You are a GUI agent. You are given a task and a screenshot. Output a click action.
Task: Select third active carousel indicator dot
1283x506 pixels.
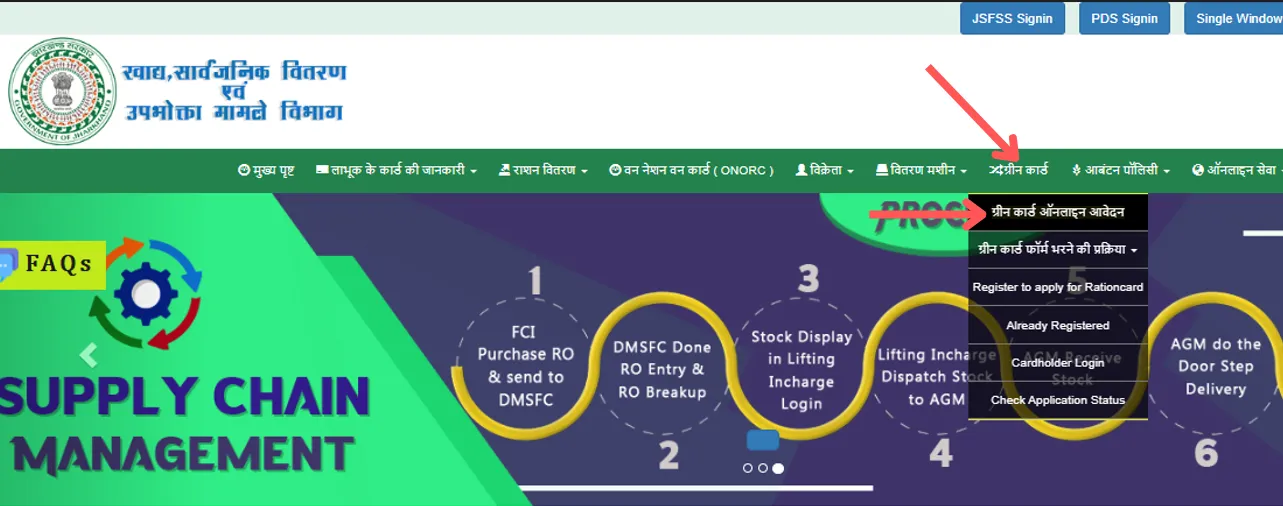[x=778, y=467]
